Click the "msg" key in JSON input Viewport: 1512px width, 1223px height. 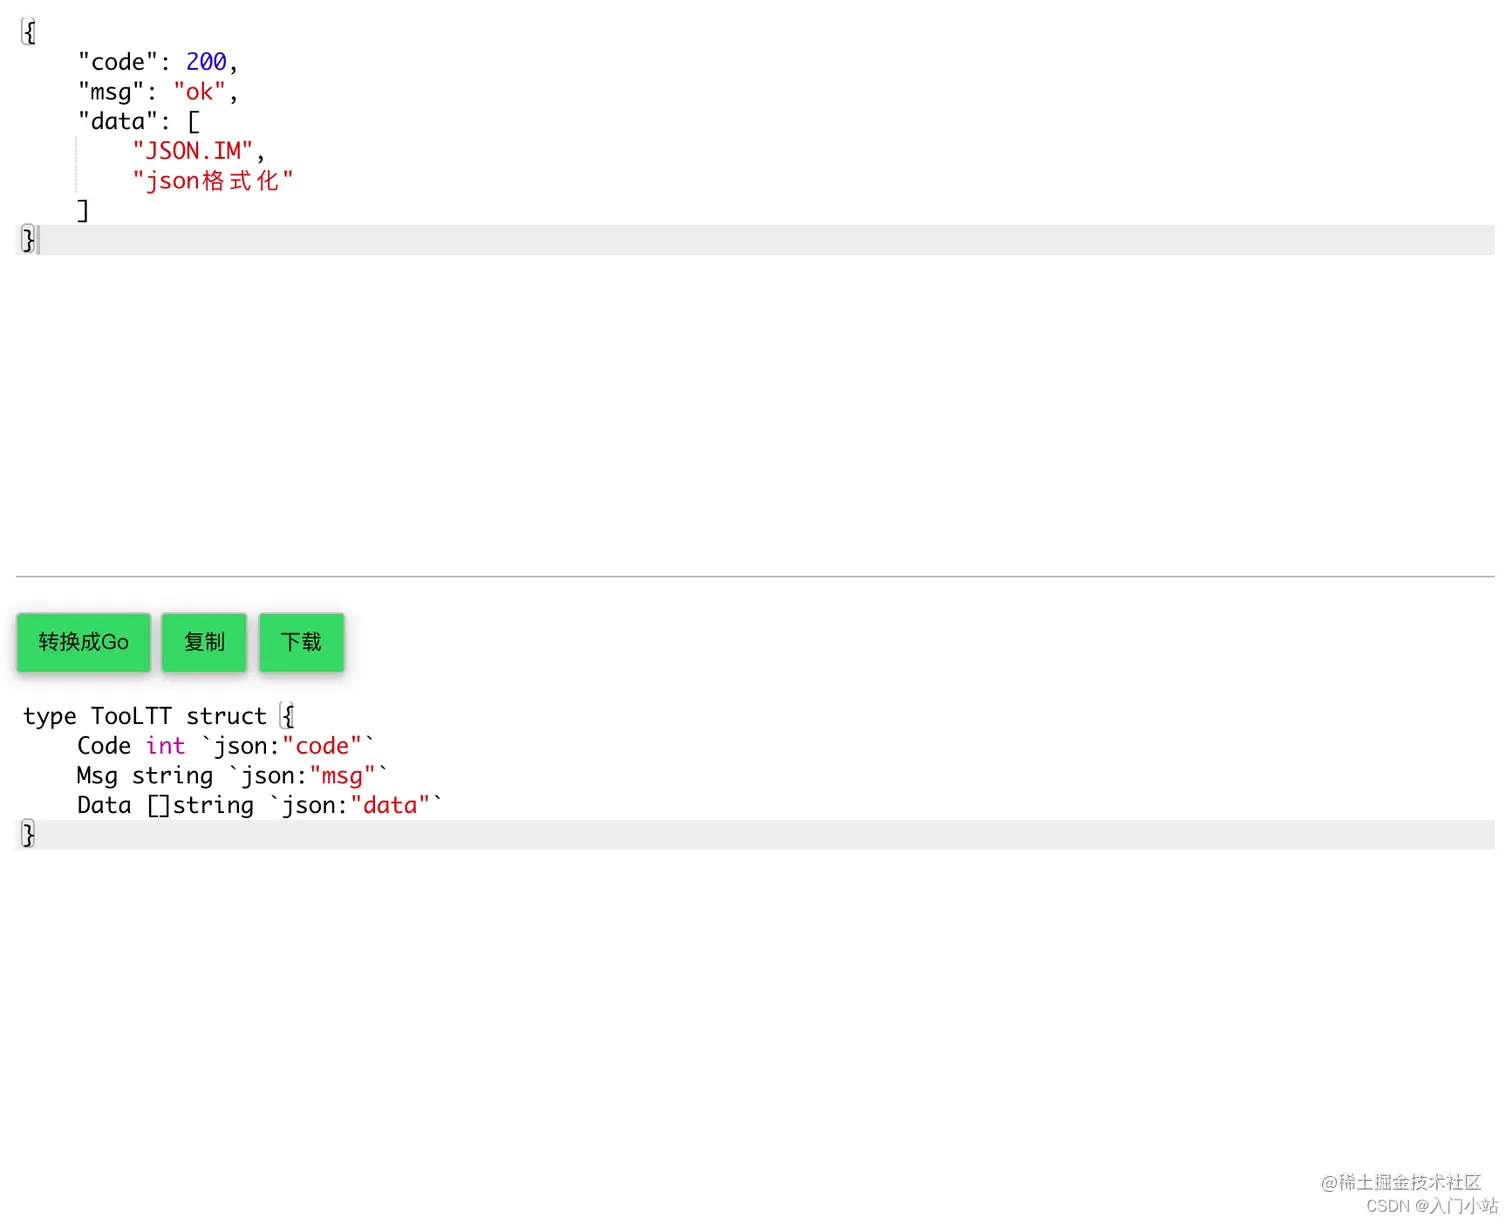tap(111, 92)
